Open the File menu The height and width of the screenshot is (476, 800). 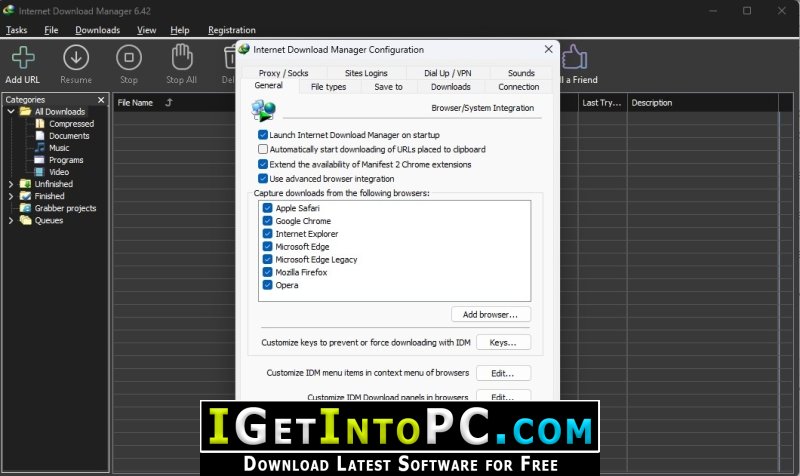(x=51, y=30)
